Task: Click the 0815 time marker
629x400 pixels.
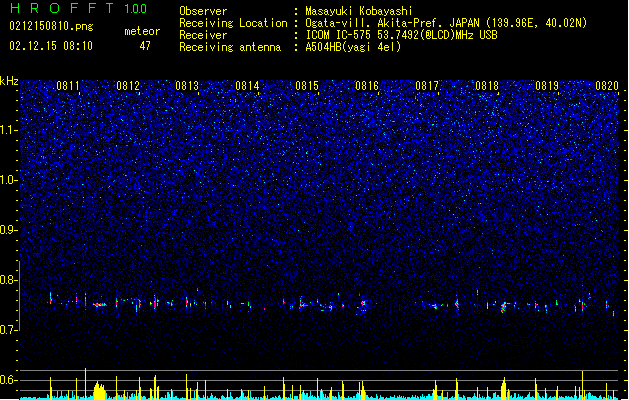Action: pyautogui.click(x=307, y=86)
